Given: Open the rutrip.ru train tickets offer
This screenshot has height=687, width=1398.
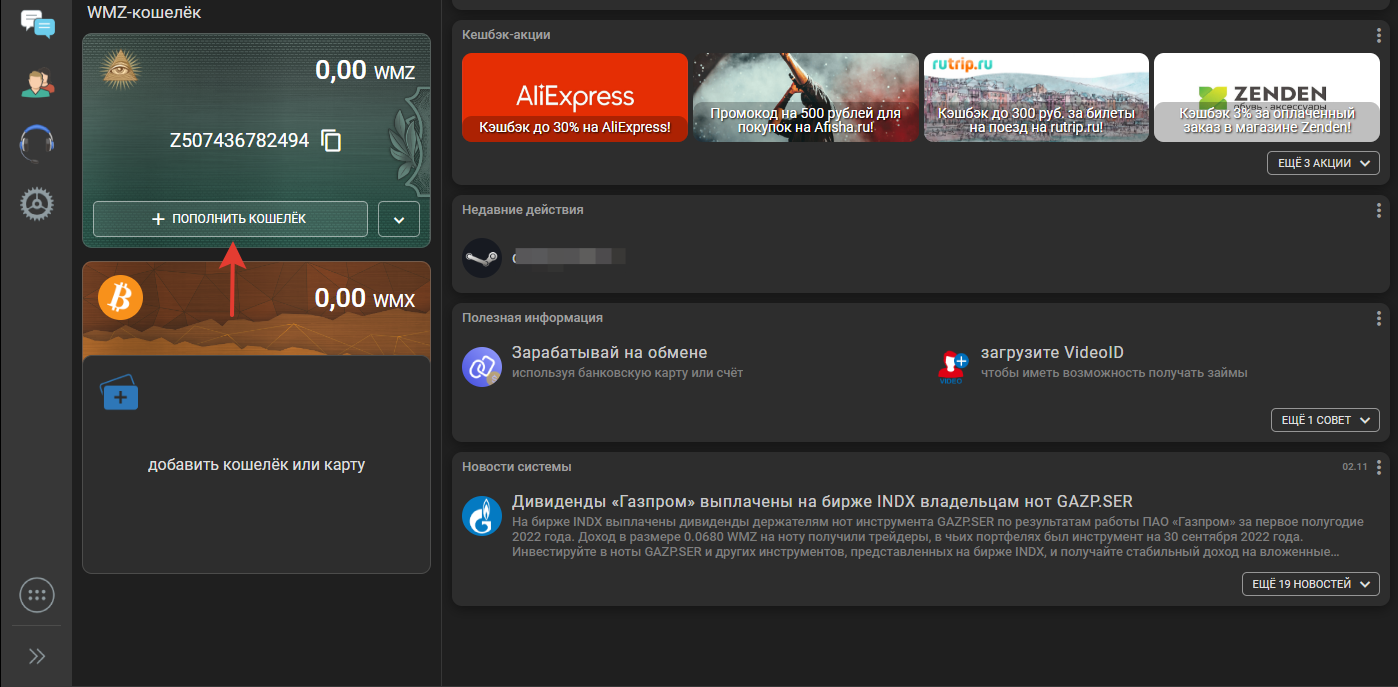Looking at the screenshot, I should [1036, 97].
